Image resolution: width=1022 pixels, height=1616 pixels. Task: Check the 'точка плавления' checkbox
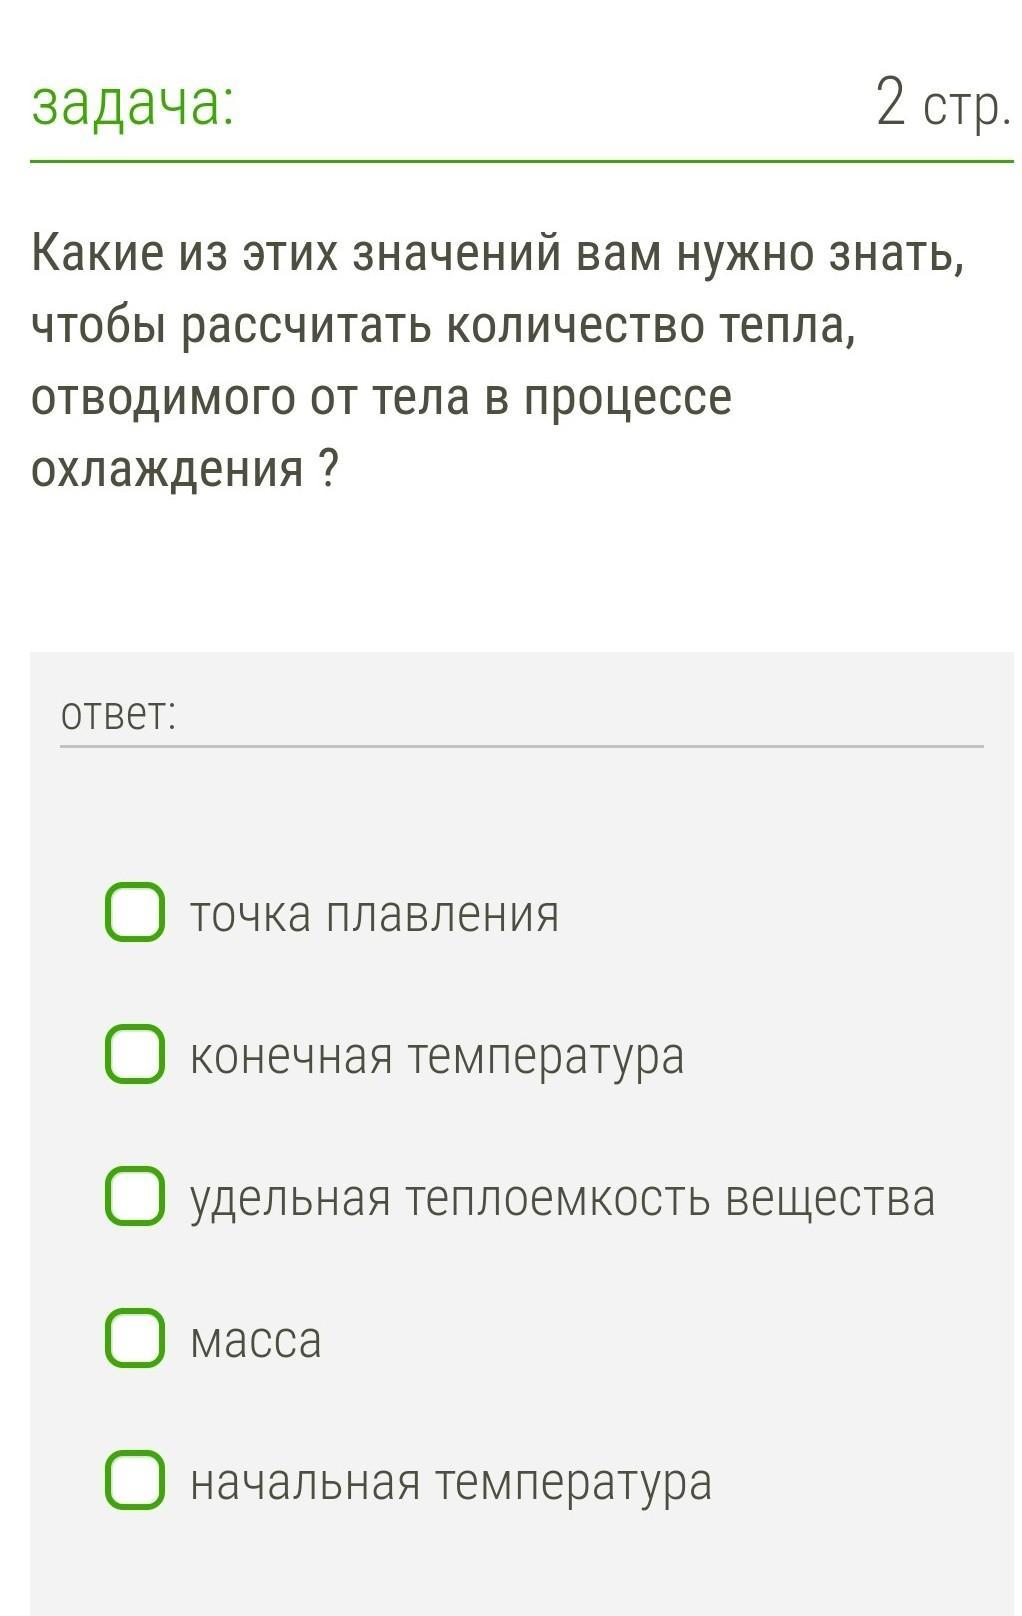click(x=135, y=912)
